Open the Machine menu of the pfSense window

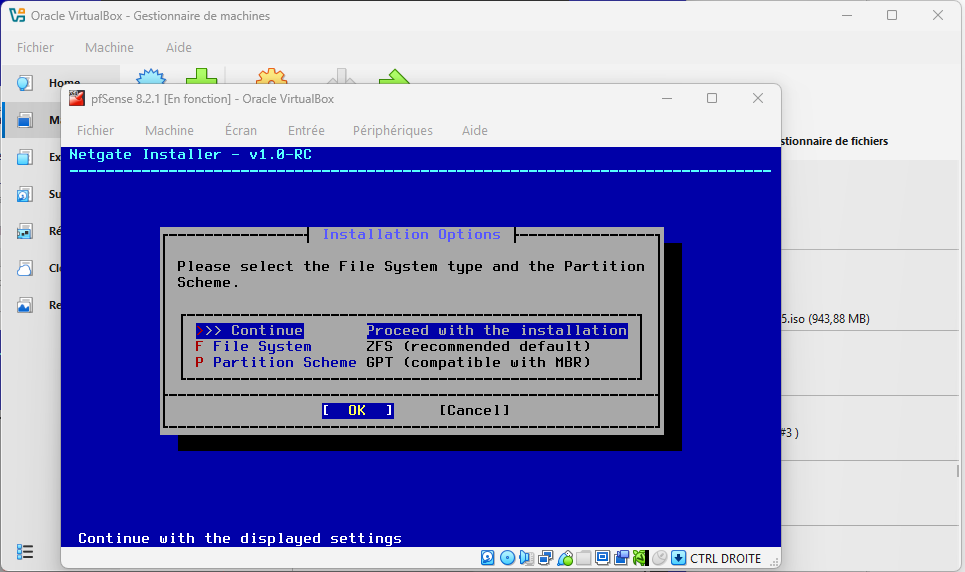pos(169,130)
